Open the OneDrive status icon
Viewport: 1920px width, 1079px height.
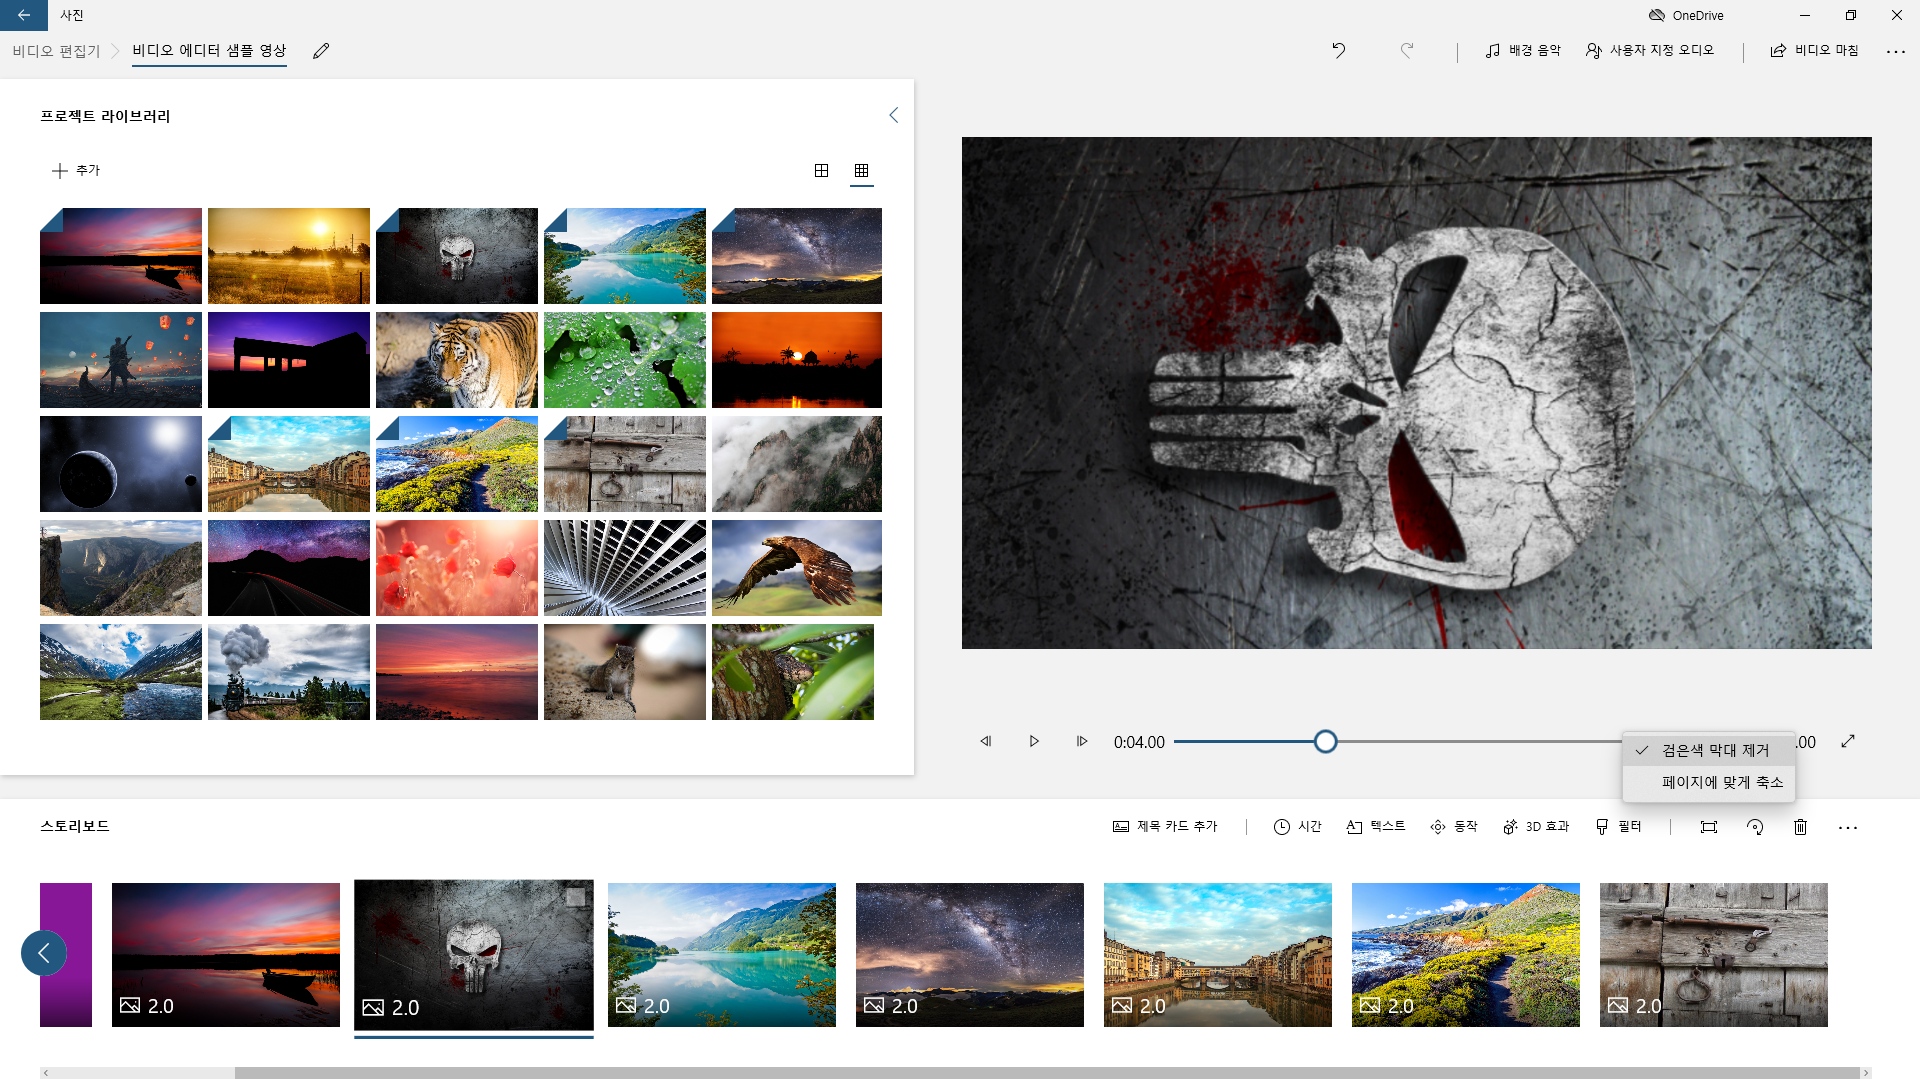(1686, 15)
